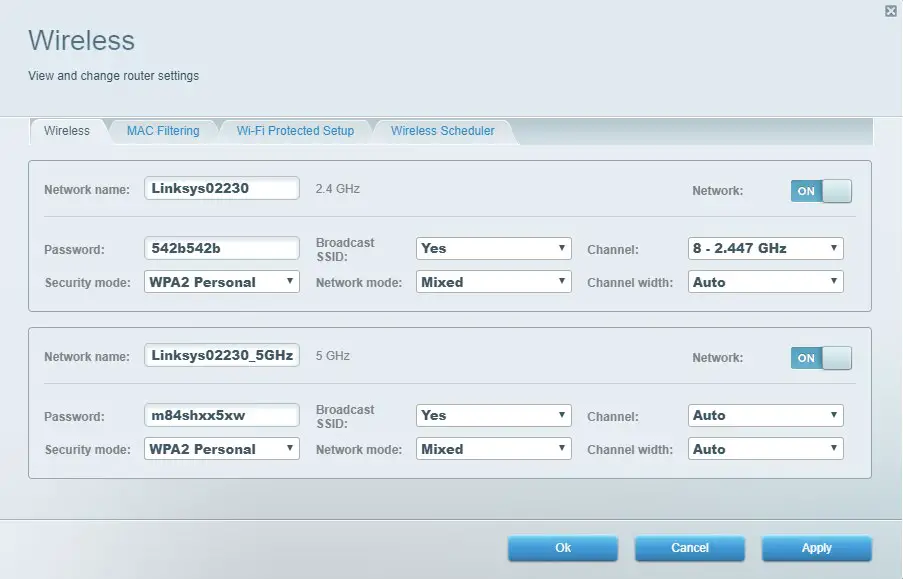
Task: Click the '5 GHz' band label
Action: click(332, 356)
